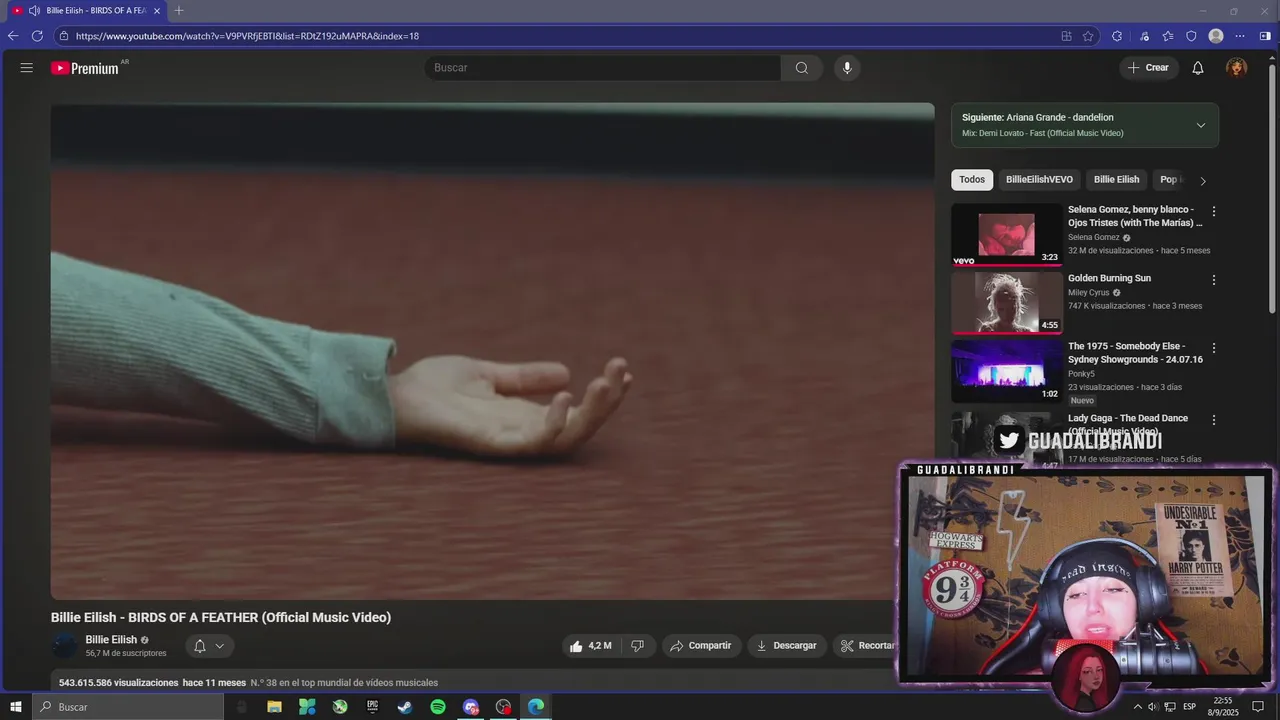1280x720 pixels.
Task: Select the Pop filter chip
Action: point(1169,180)
